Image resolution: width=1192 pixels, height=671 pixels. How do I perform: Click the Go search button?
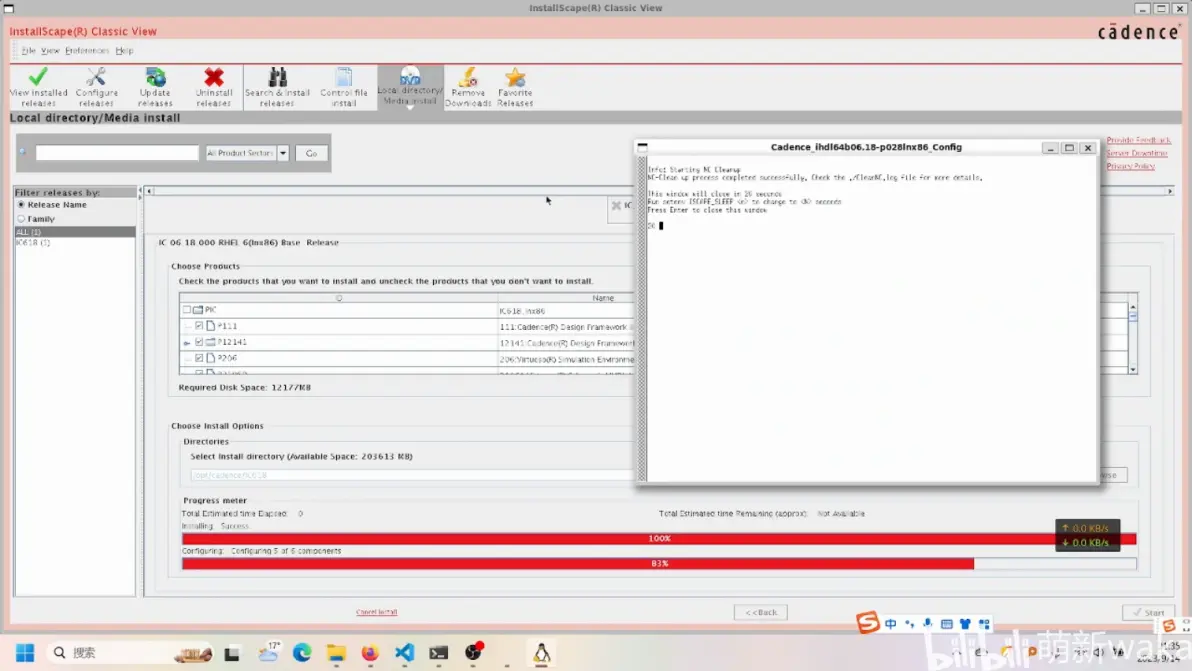[311, 153]
